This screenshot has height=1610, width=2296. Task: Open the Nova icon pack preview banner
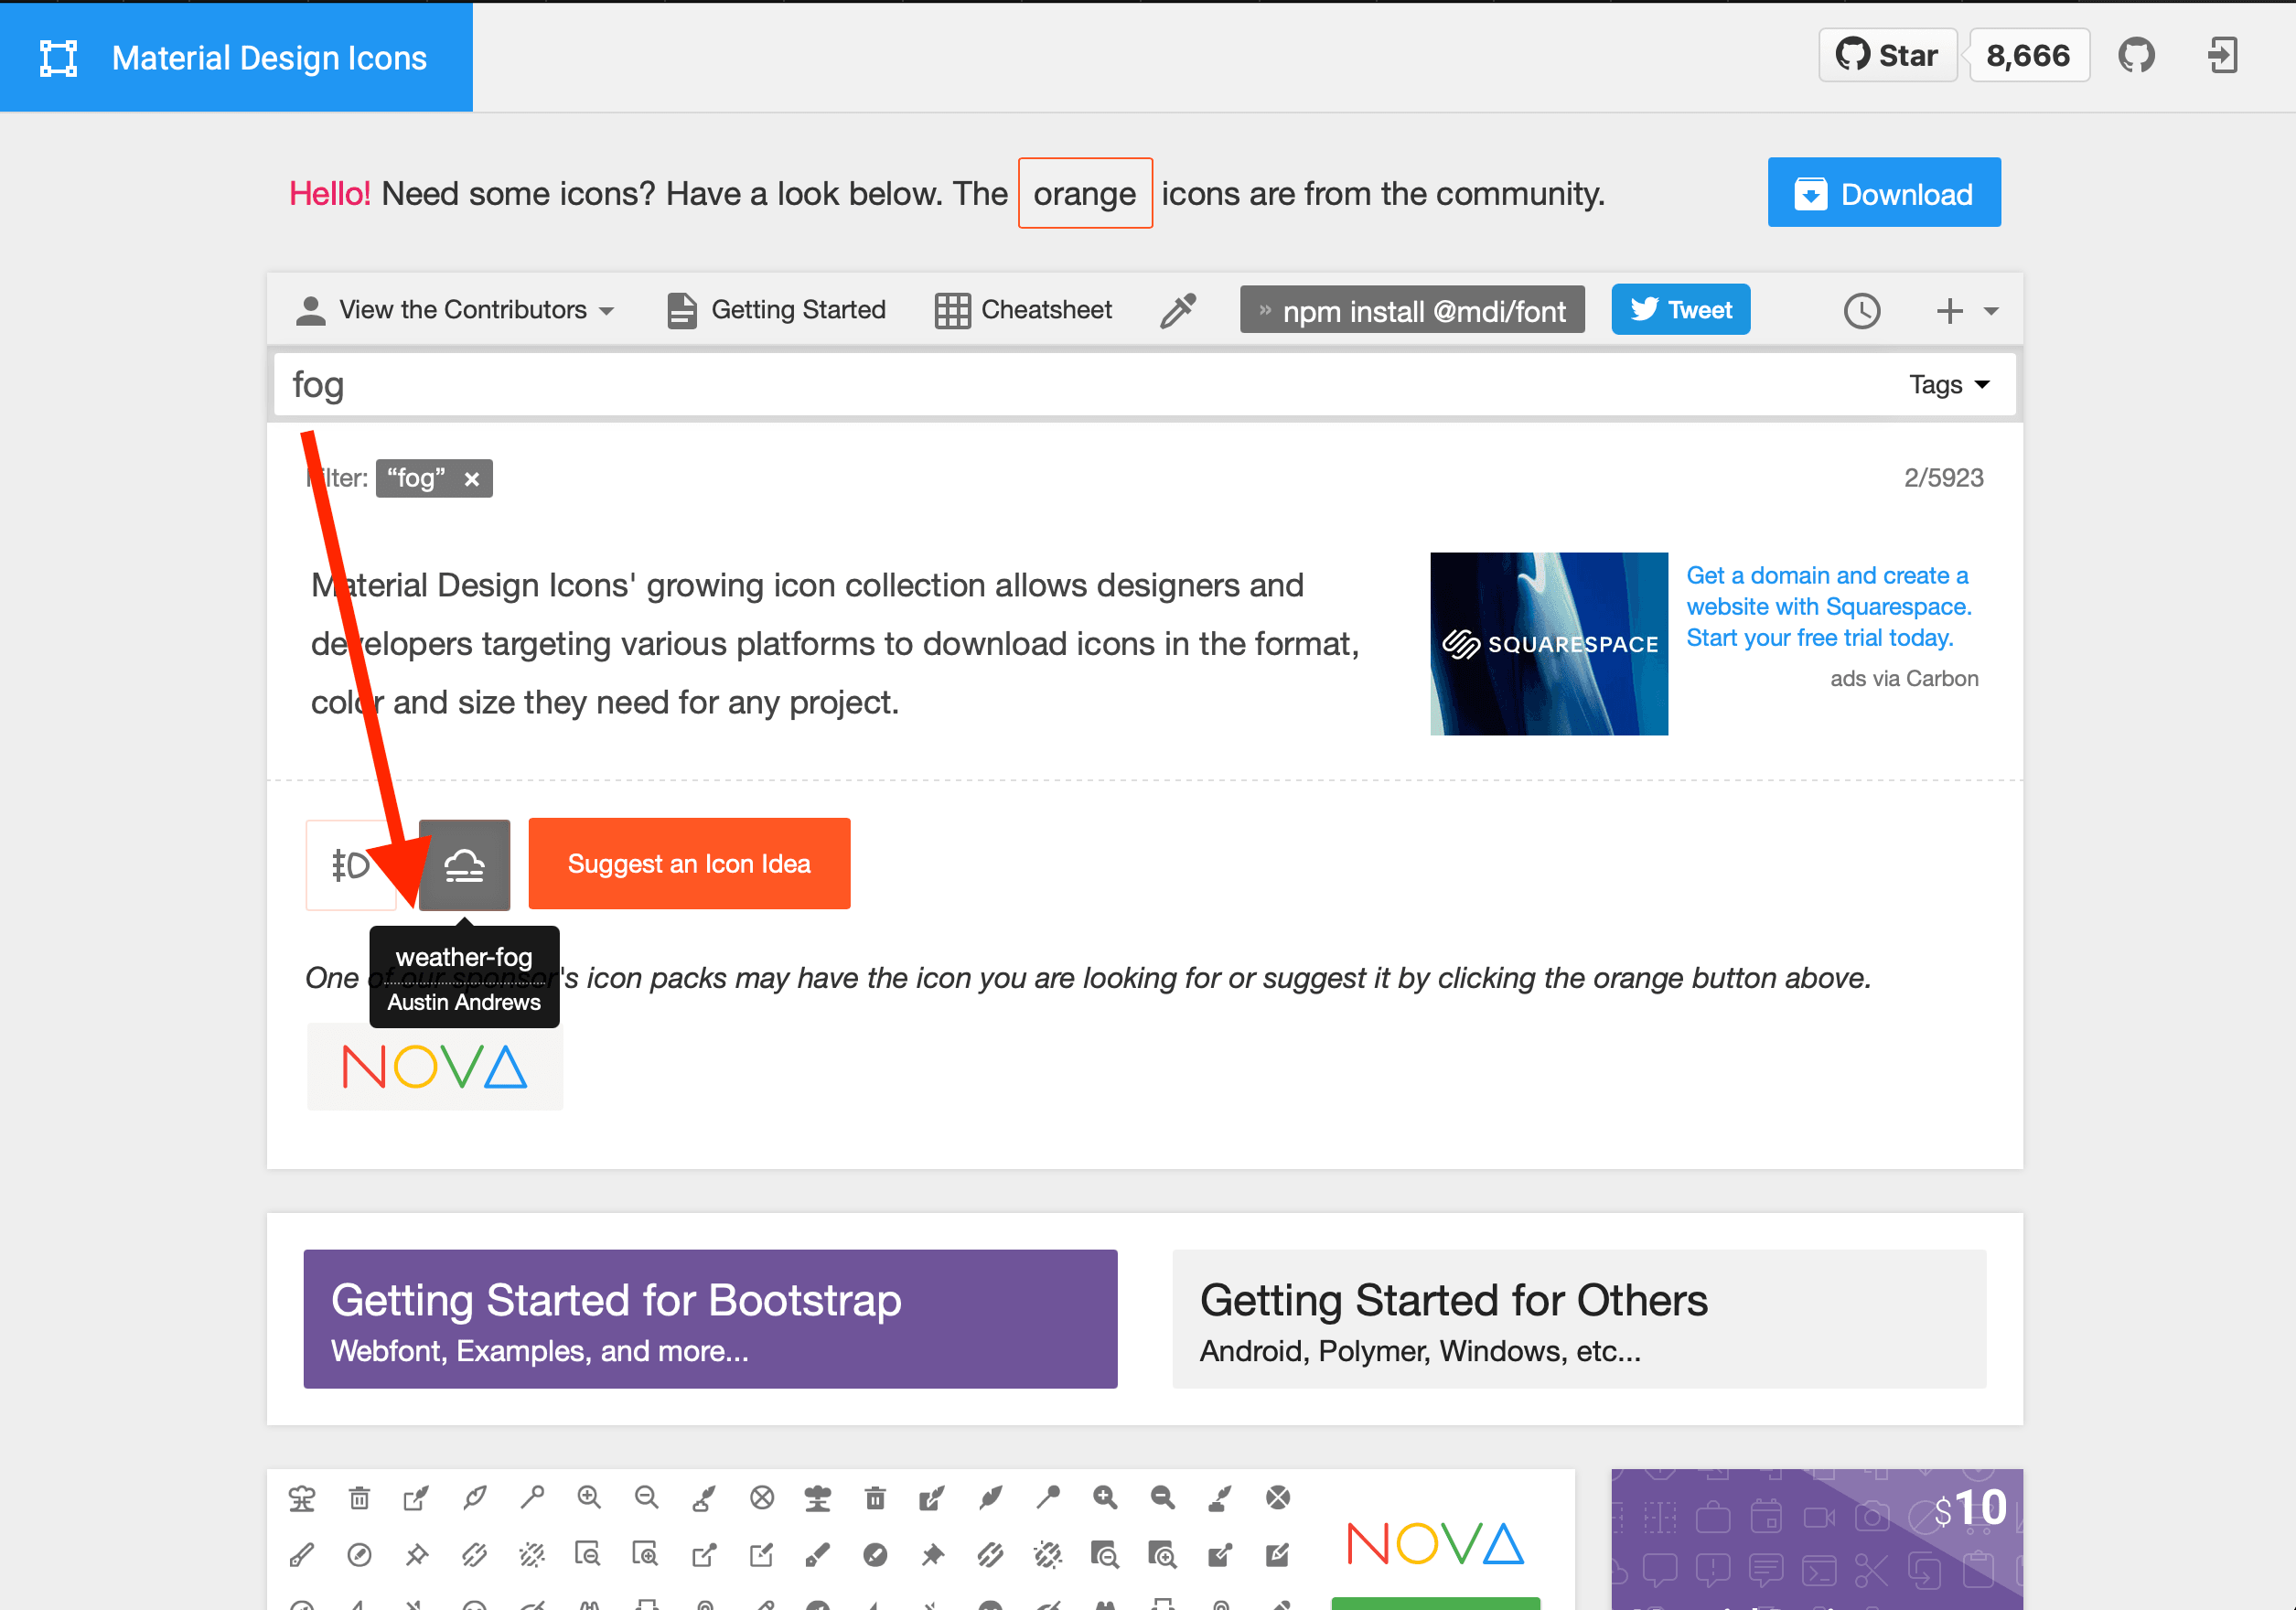[920, 1540]
